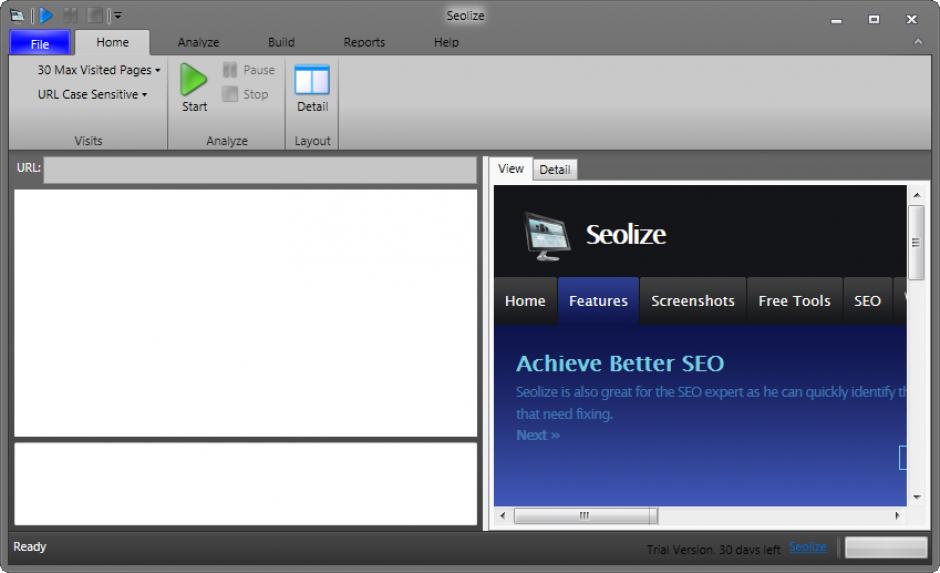Click the horizontal scrollbar thumb in preview
The width and height of the screenshot is (940, 573).
(586, 515)
